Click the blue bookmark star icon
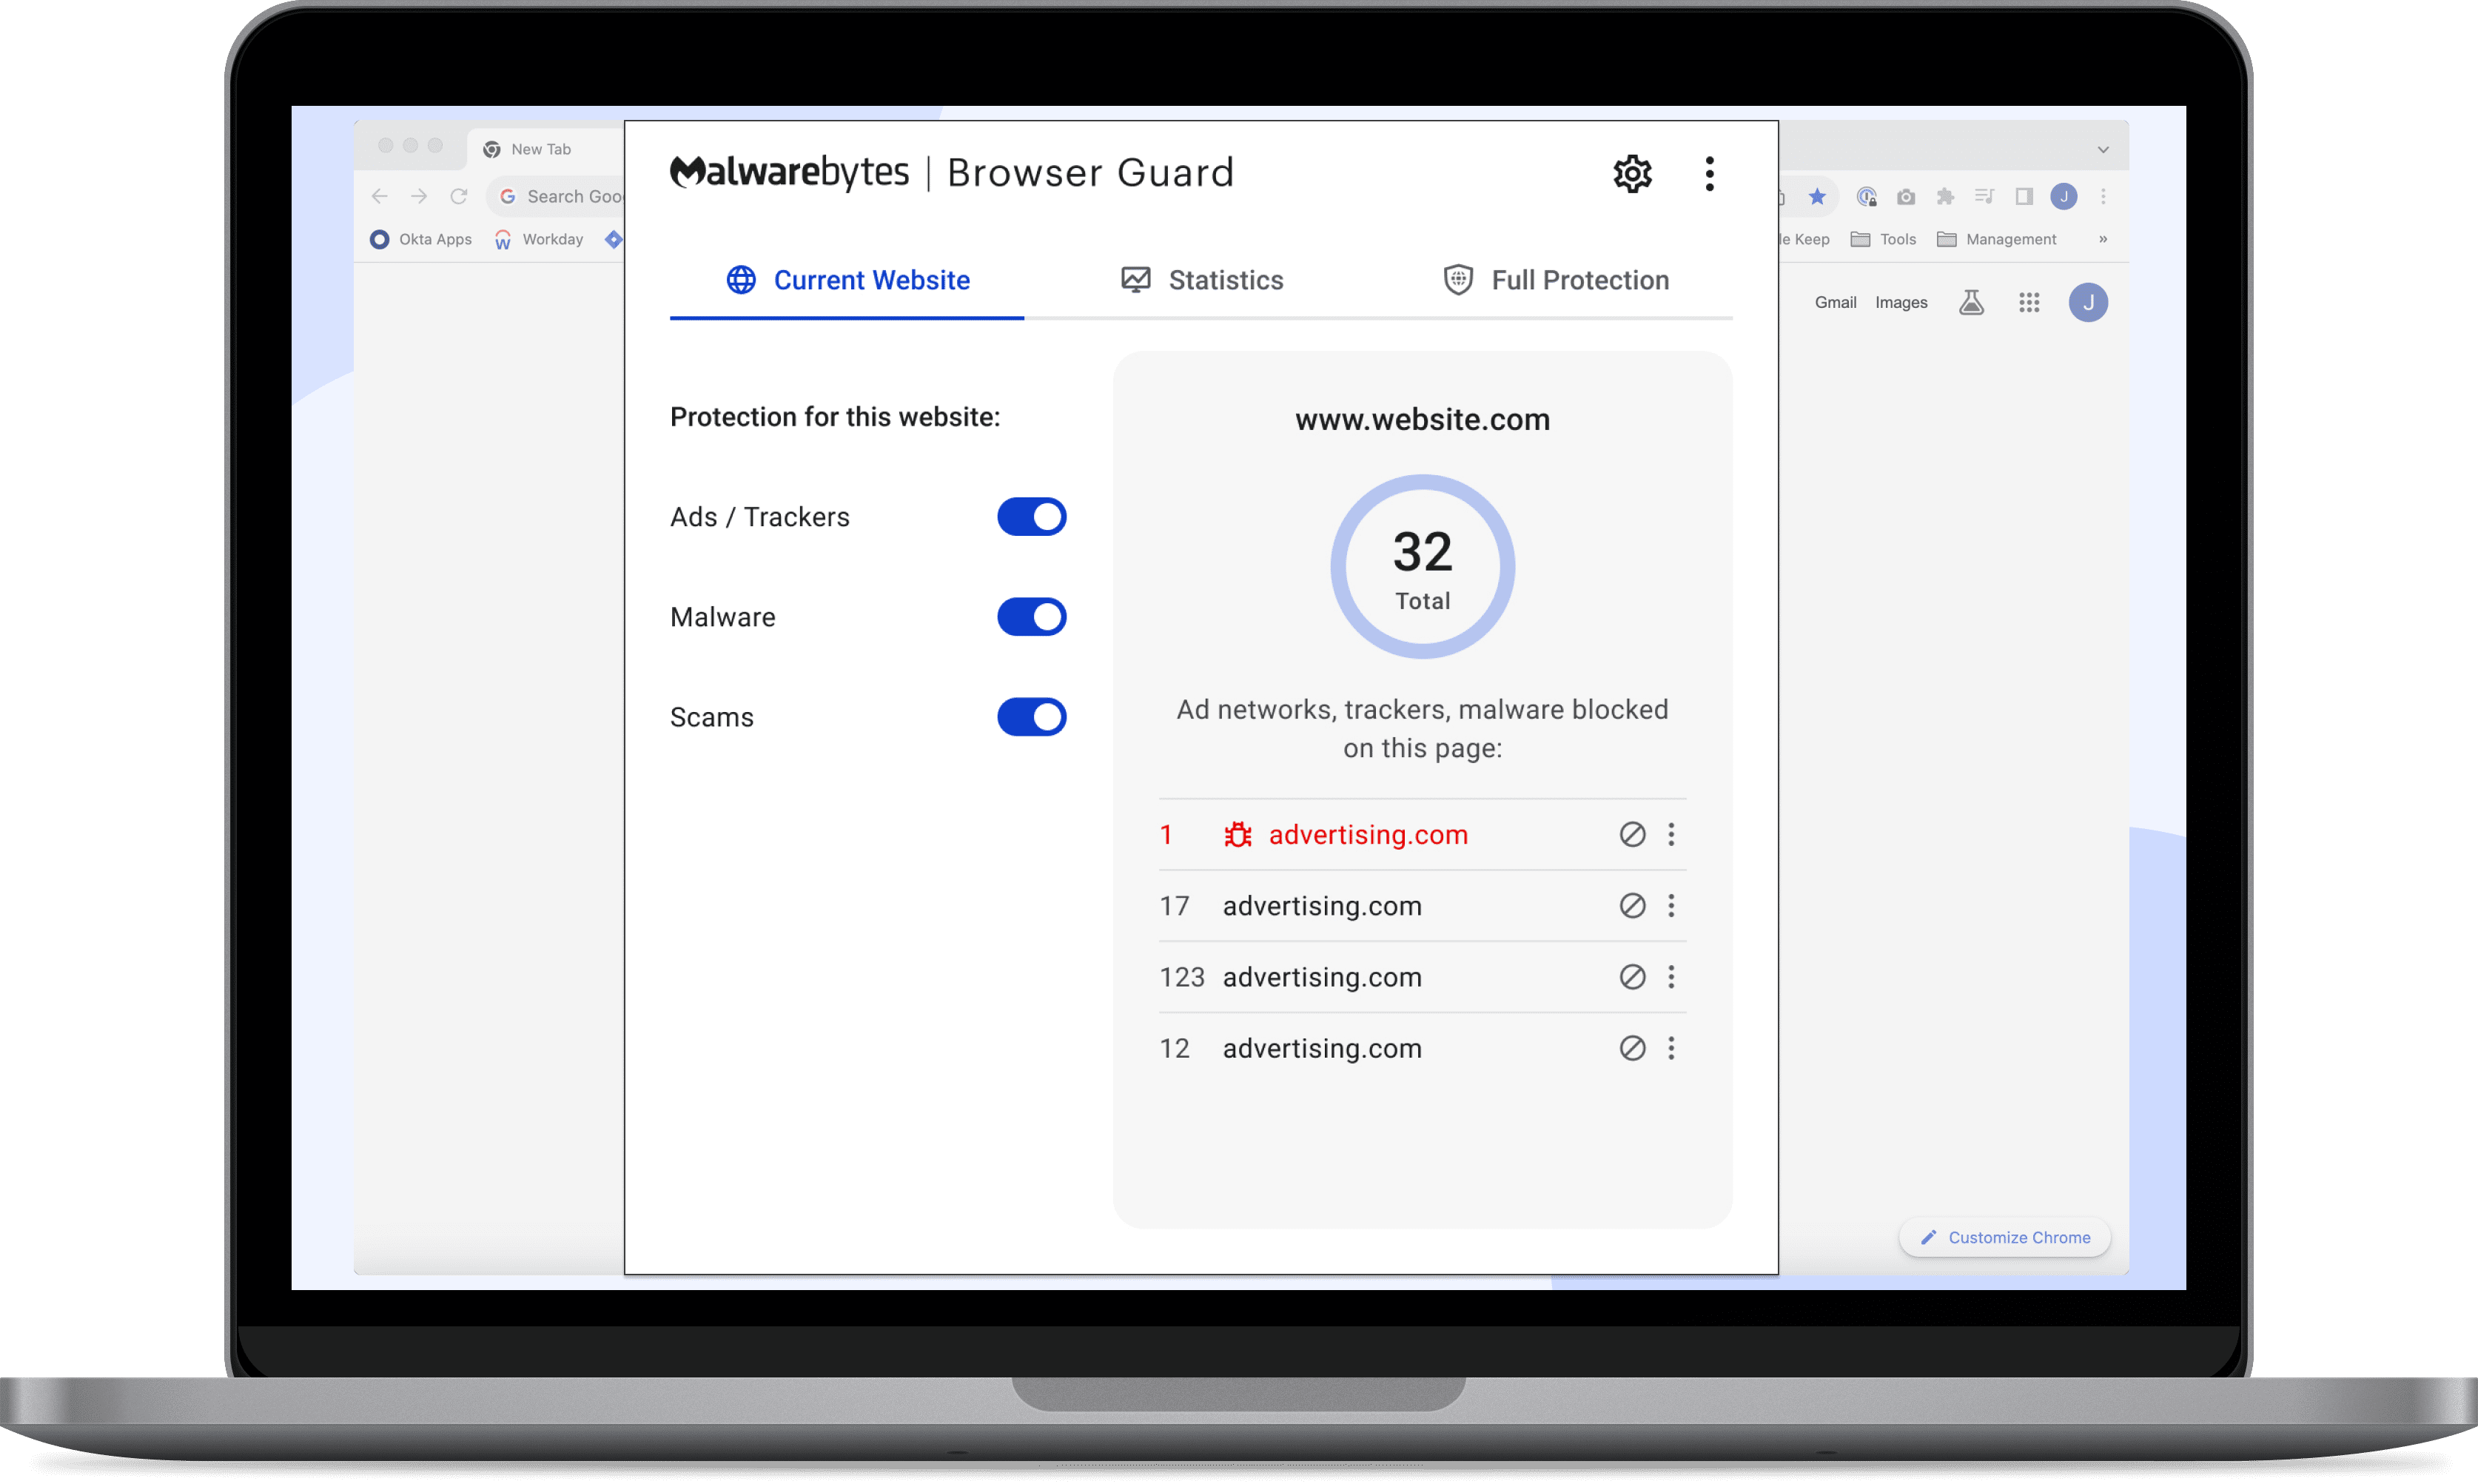 (1817, 197)
